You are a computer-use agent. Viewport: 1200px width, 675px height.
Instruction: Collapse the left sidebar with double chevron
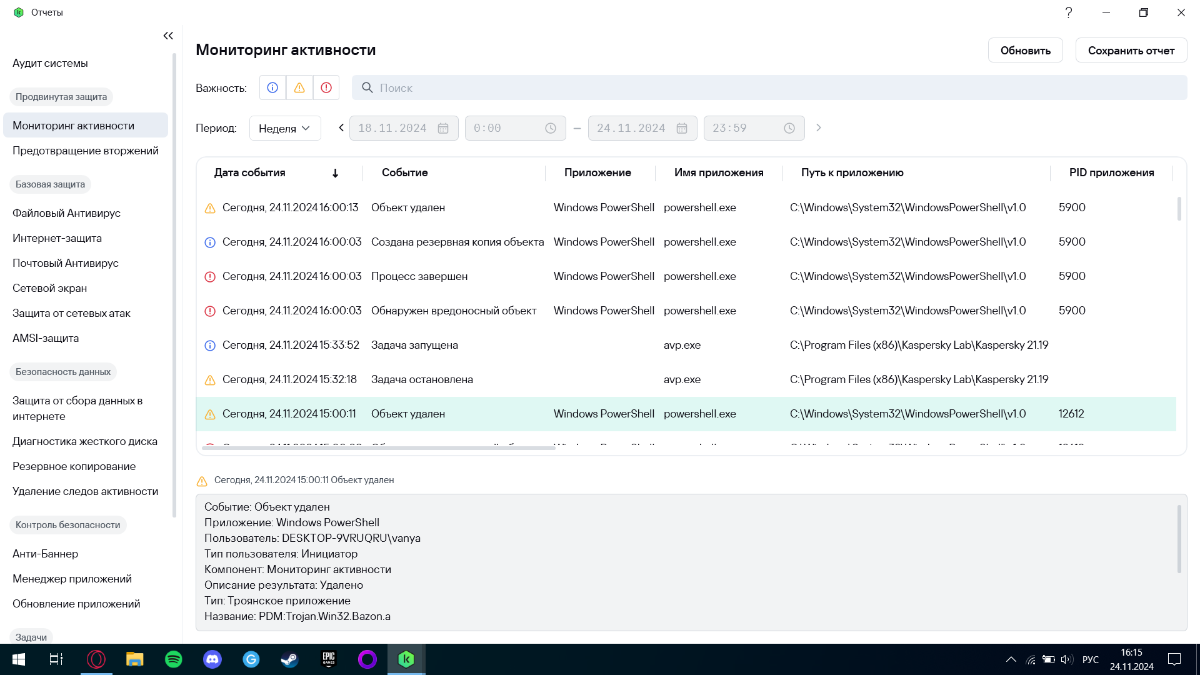(168, 36)
